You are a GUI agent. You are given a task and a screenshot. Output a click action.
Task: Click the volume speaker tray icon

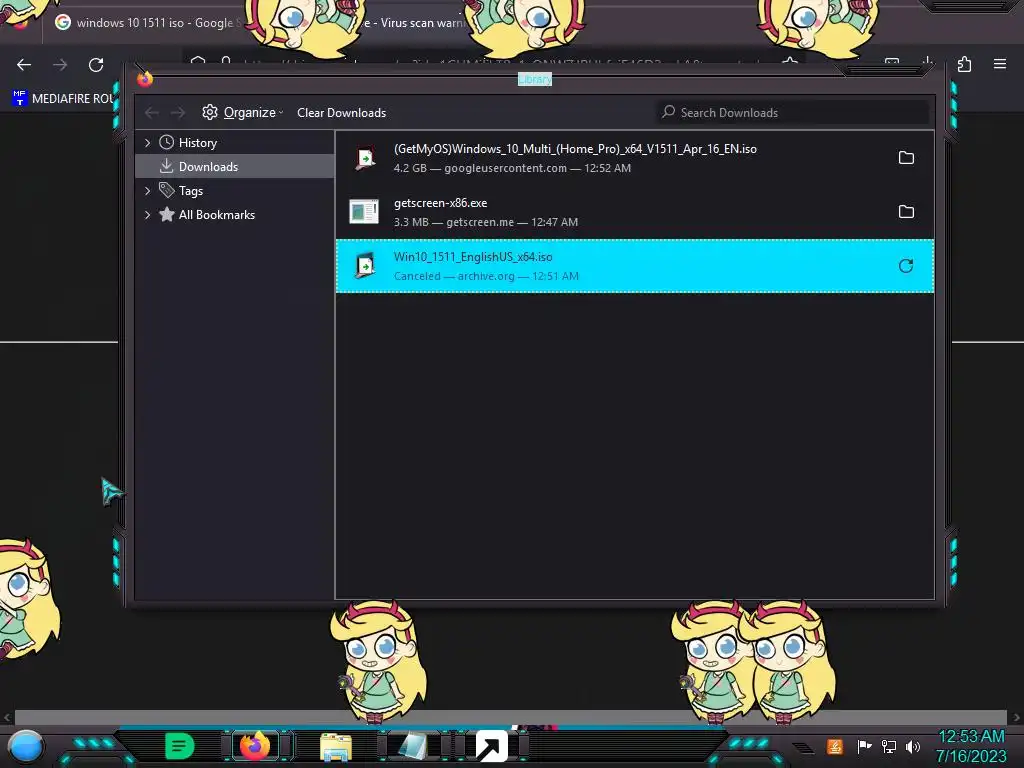pos(912,746)
